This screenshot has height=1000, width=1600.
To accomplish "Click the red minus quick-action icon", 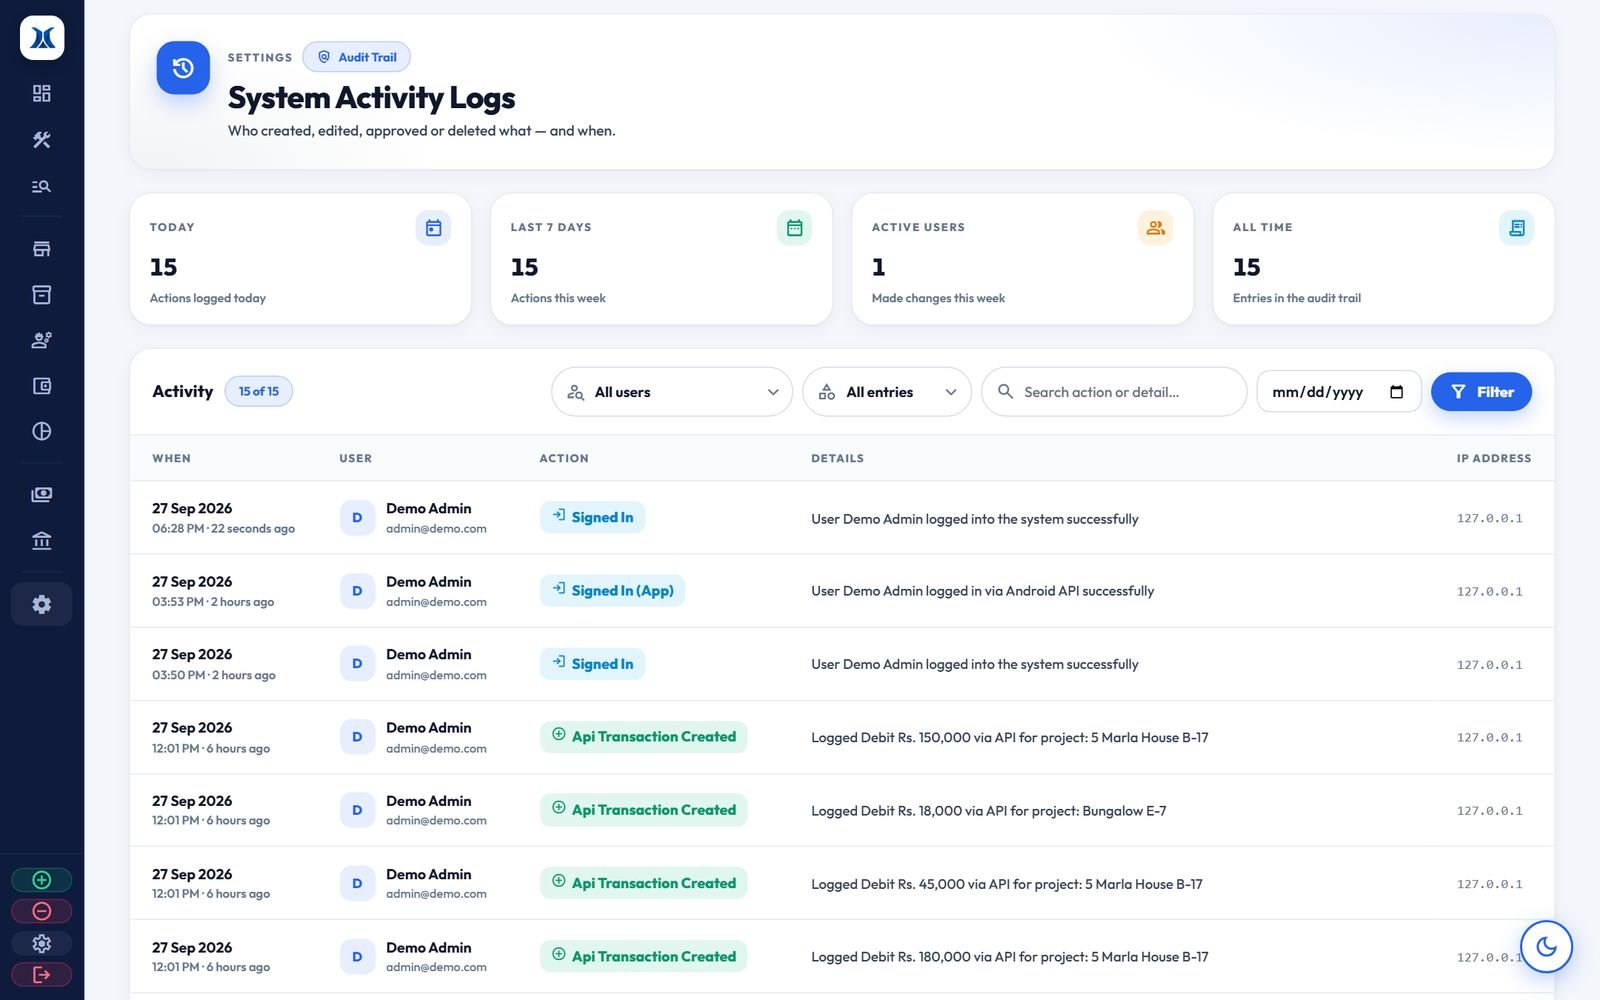I will [x=42, y=911].
